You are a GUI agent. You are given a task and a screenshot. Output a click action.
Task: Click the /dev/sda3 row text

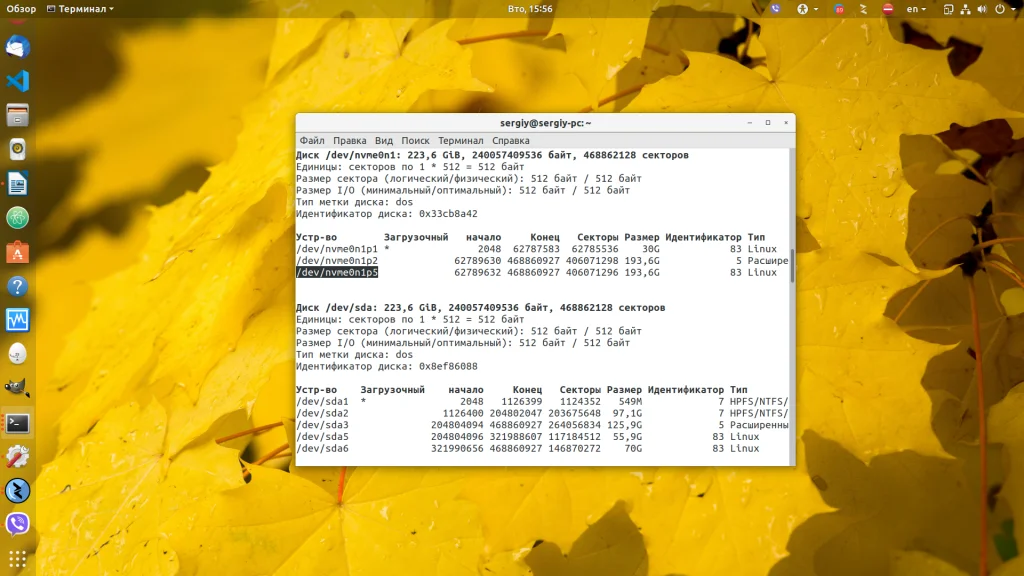(x=322, y=425)
